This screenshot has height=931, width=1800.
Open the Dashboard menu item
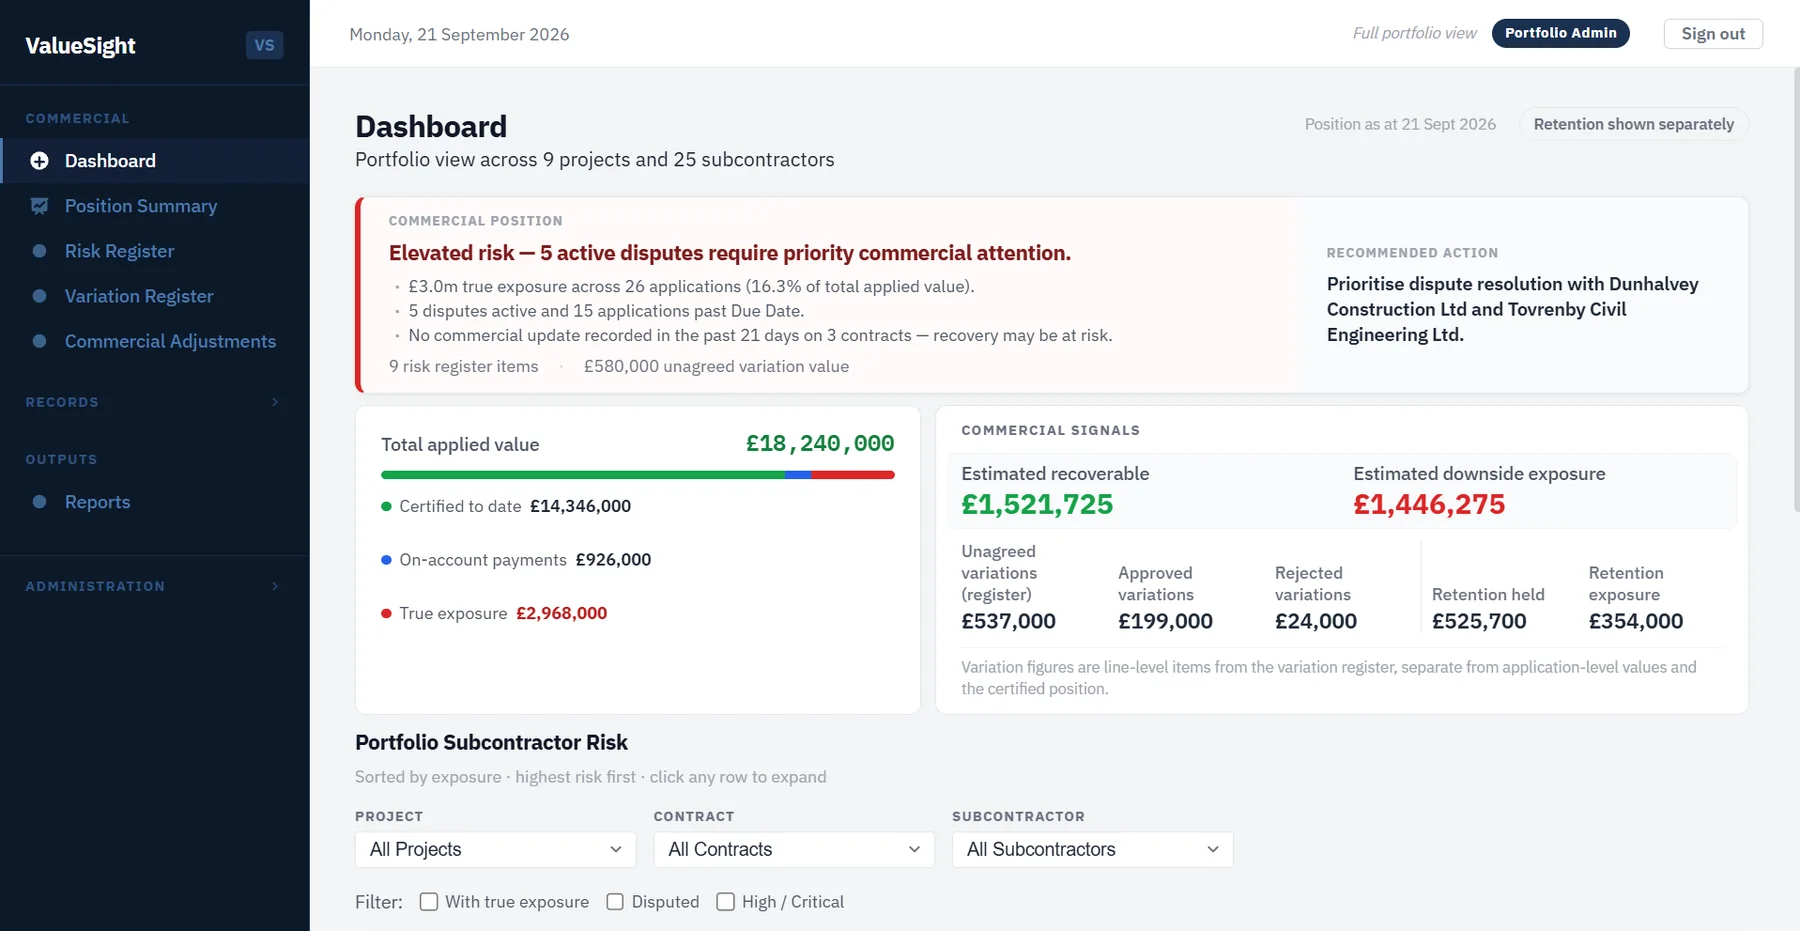pyautogui.click(x=155, y=161)
